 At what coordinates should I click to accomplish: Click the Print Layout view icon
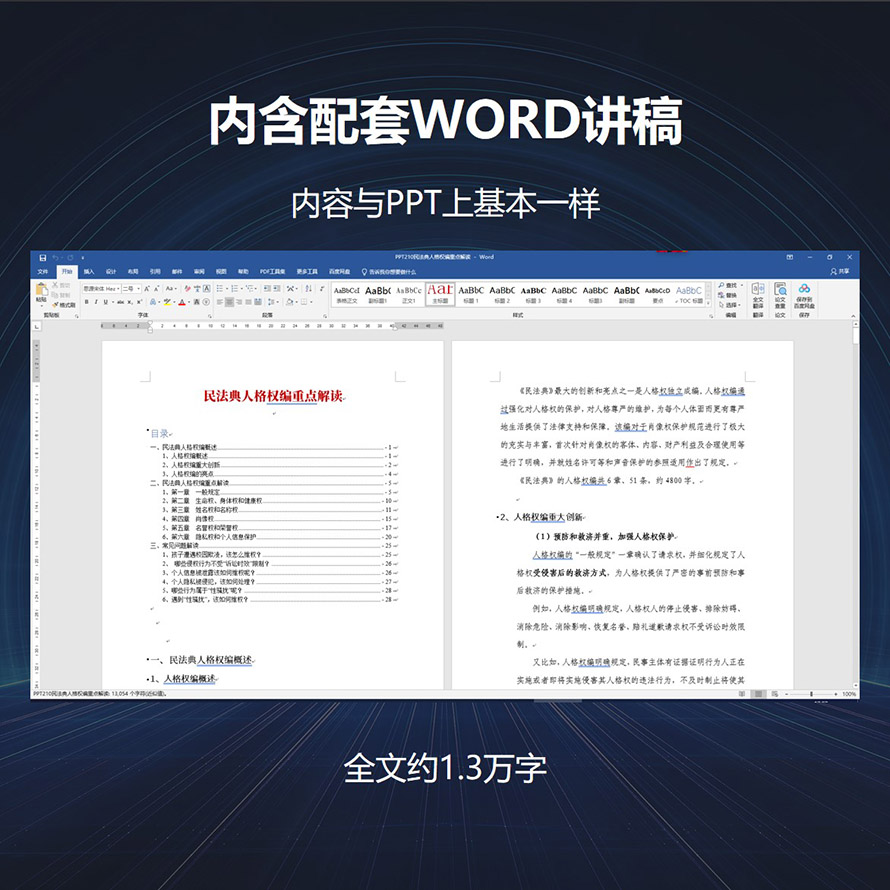pos(758,694)
